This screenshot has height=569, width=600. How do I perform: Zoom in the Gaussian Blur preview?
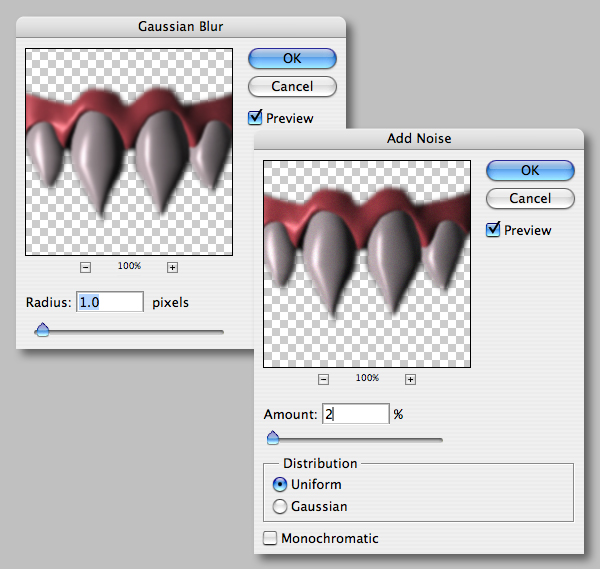(173, 267)
